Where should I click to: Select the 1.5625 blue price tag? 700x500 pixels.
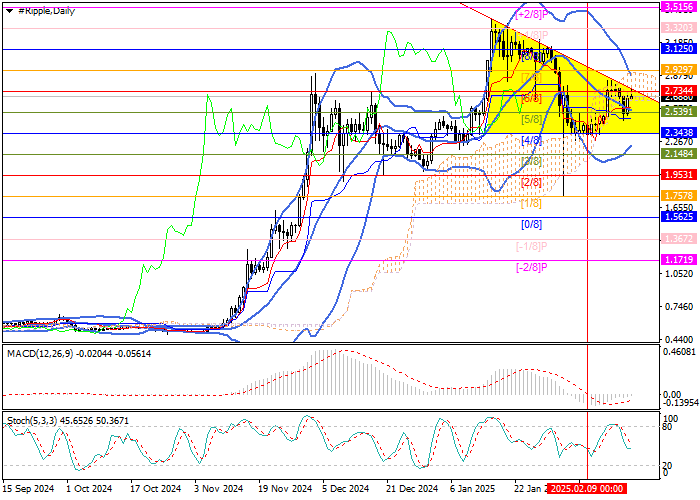pyautogui.click(x=679, y=216)
